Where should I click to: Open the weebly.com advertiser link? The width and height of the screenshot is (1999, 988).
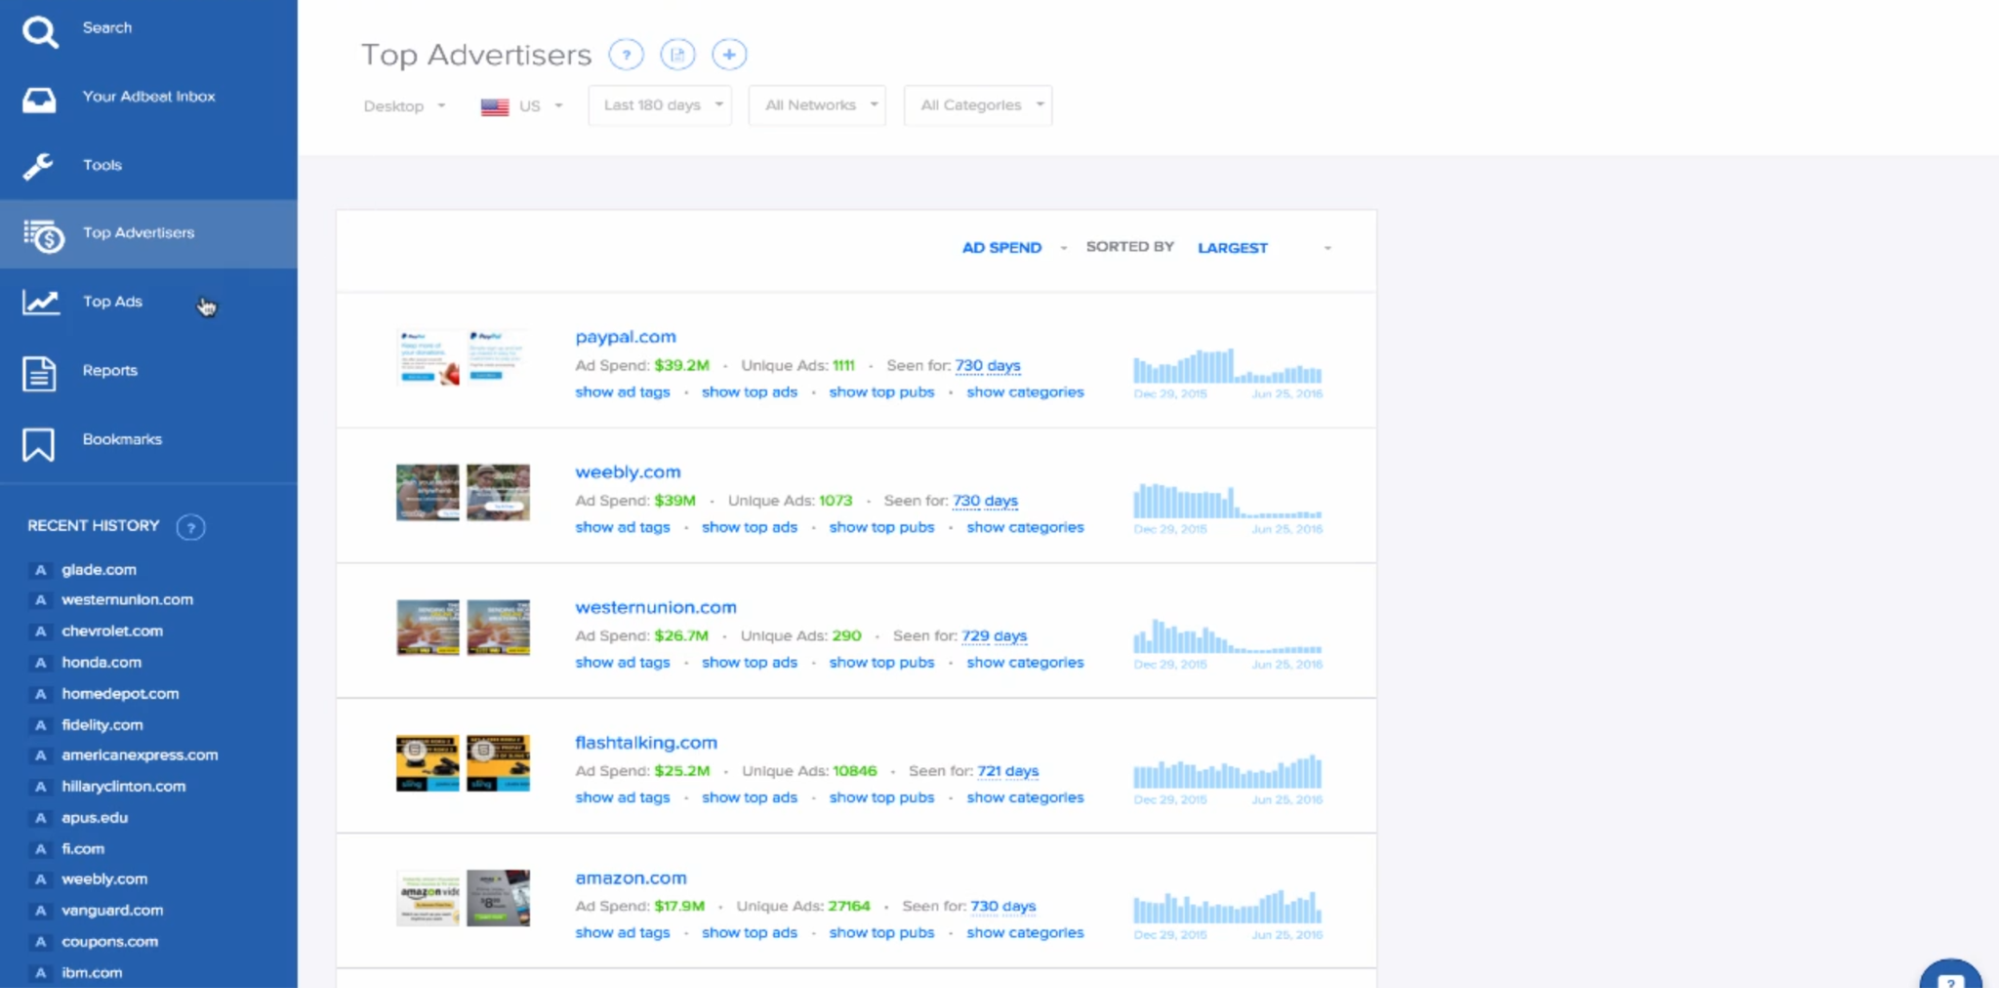(x=627, y=472)
